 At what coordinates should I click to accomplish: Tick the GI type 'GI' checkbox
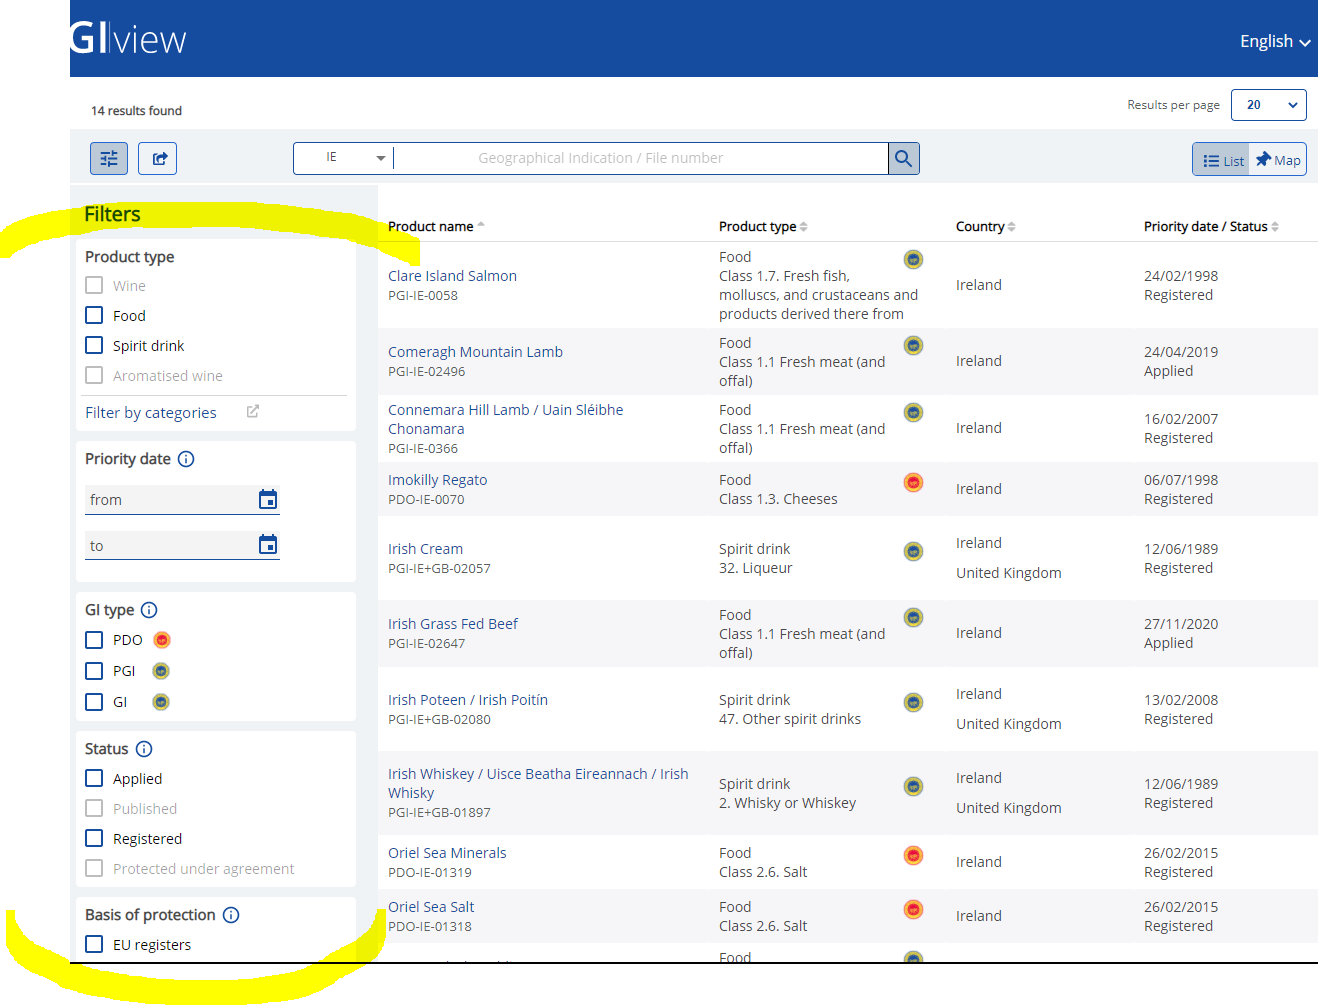point(94,702)
